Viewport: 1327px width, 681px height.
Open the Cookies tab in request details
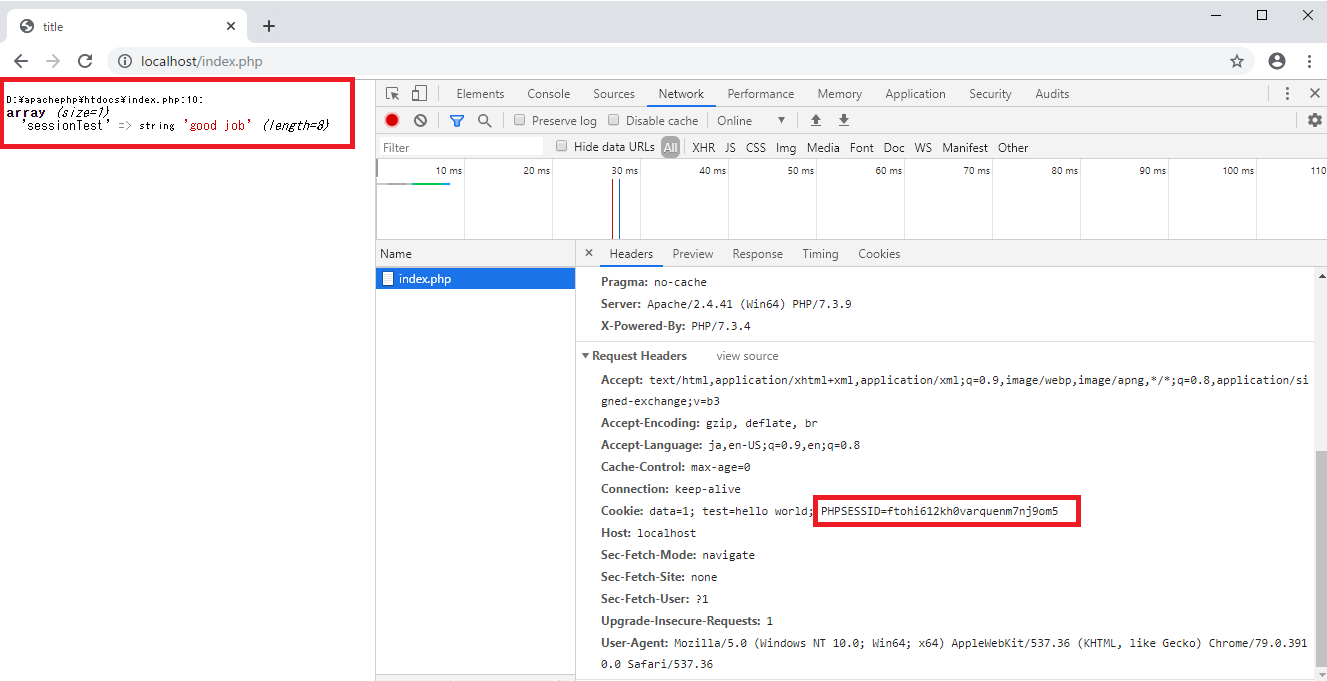(879, 254)
